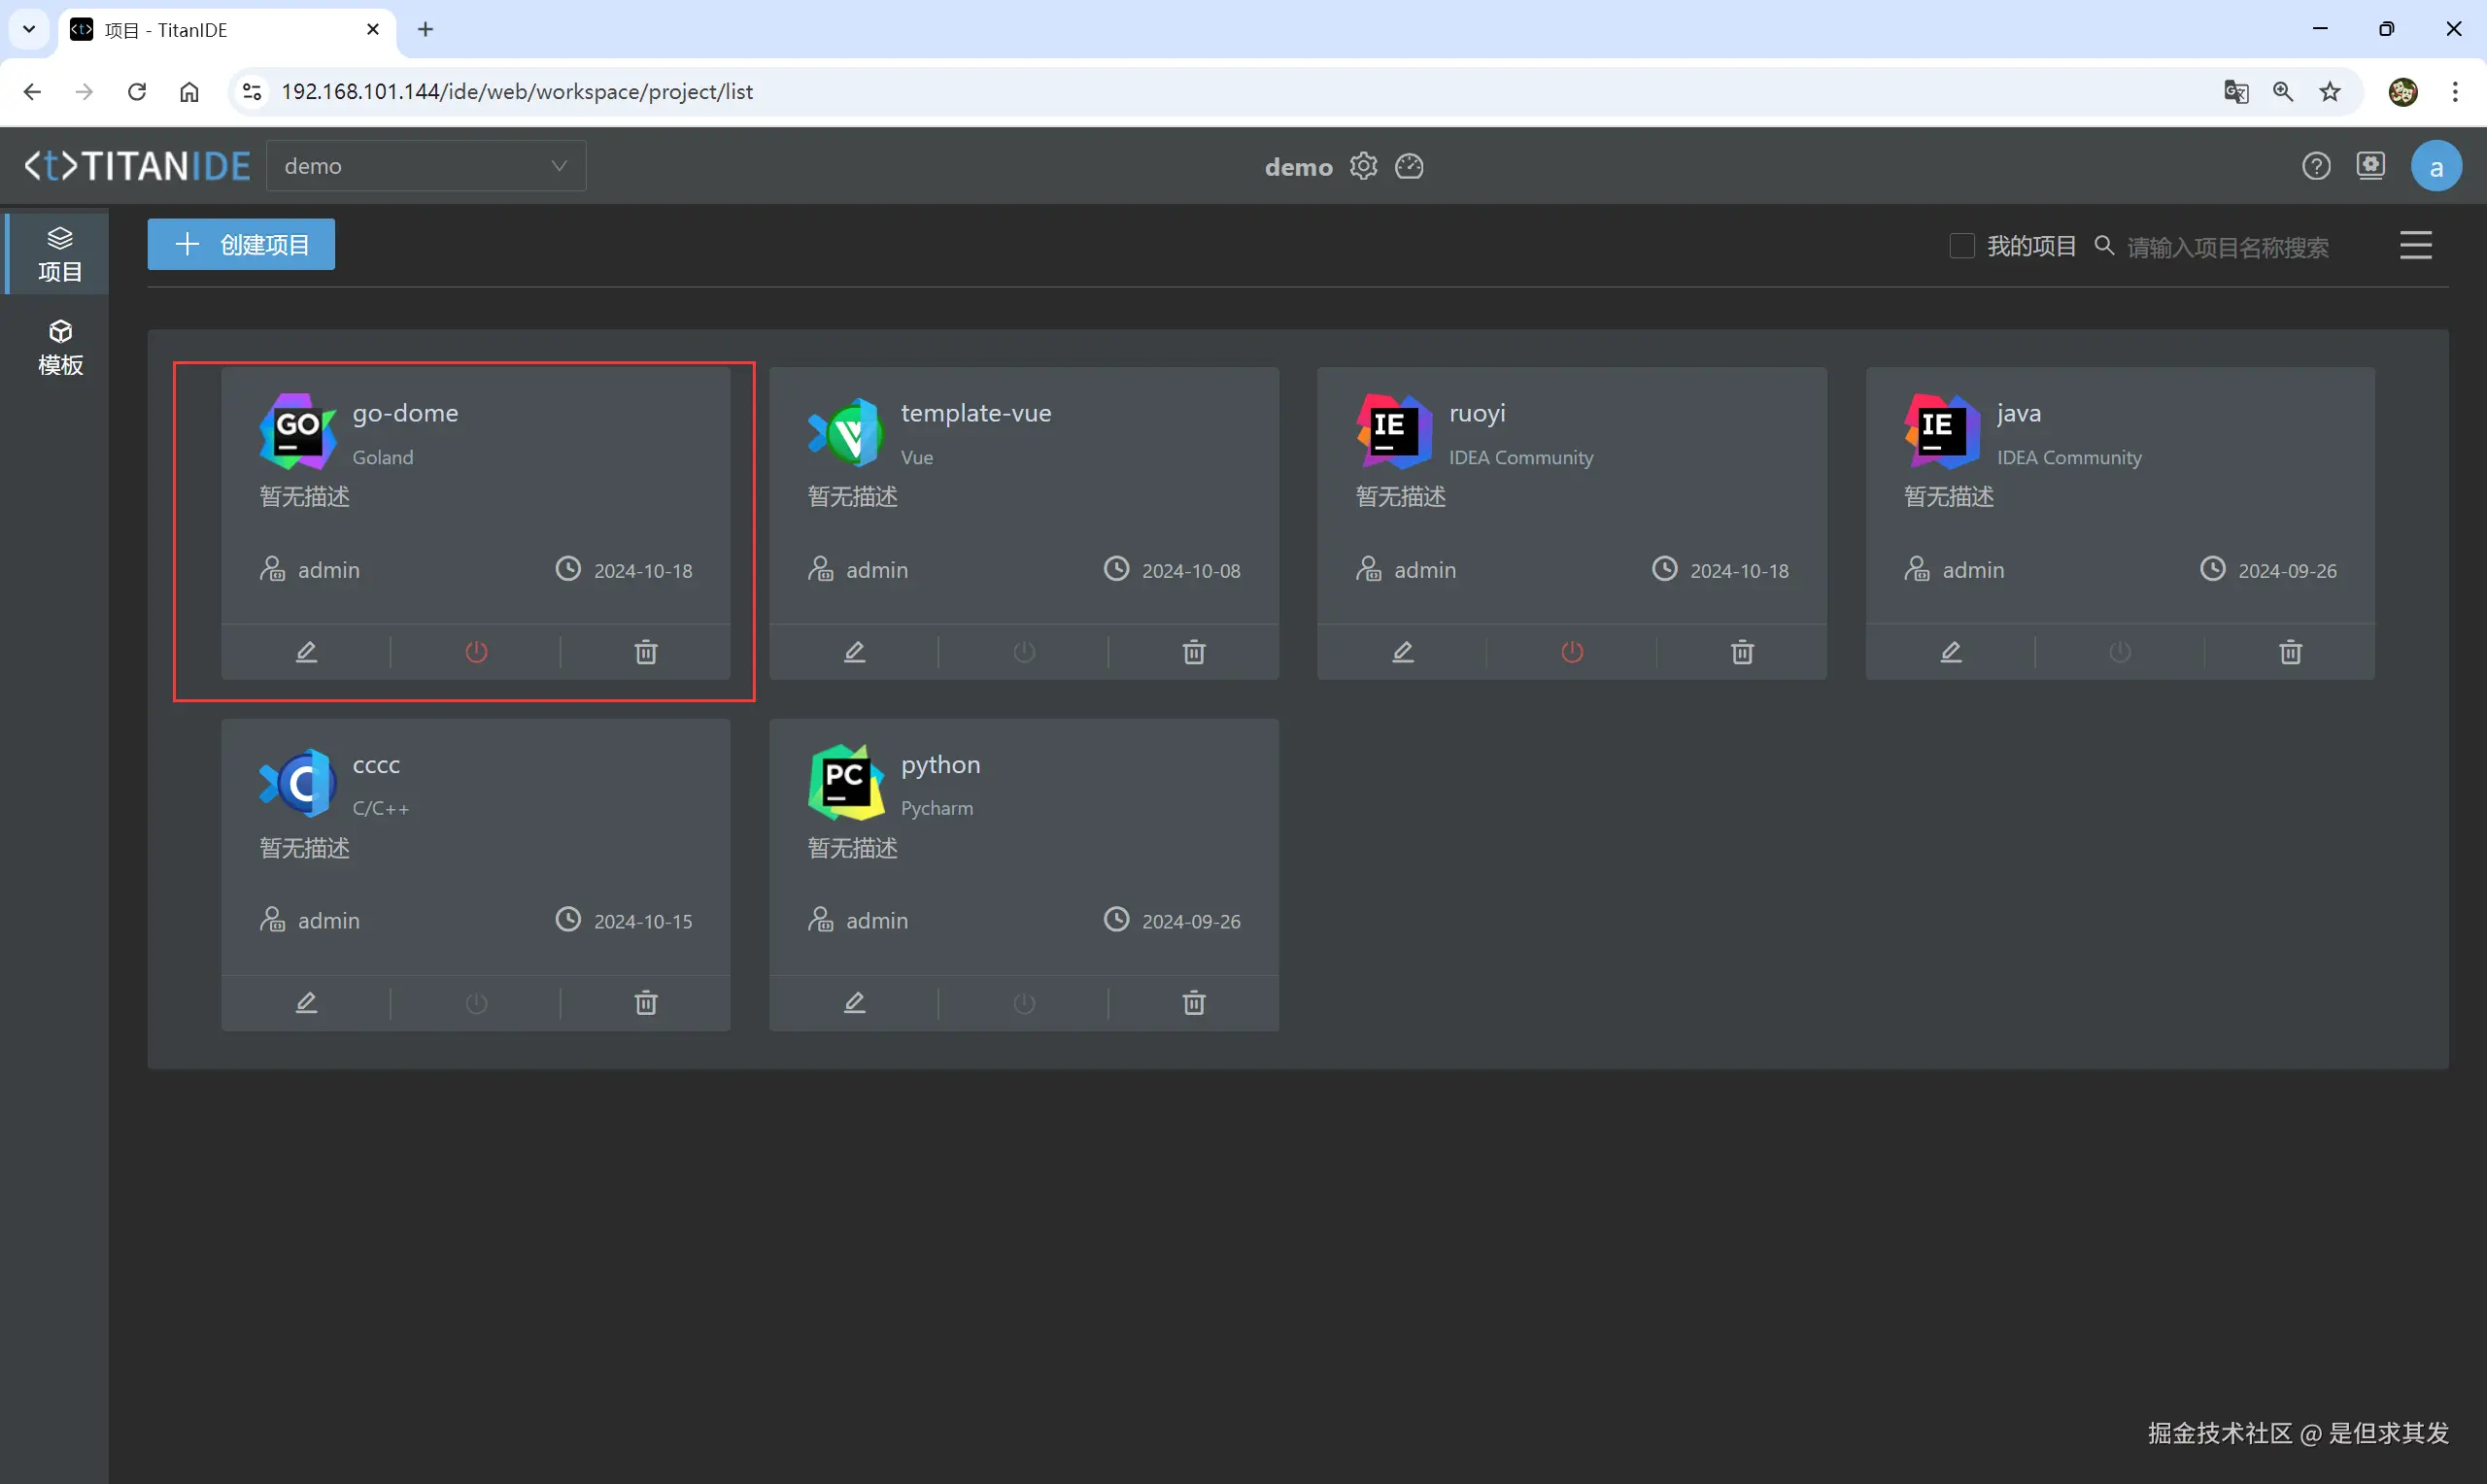Open the java project card title

2018,413
